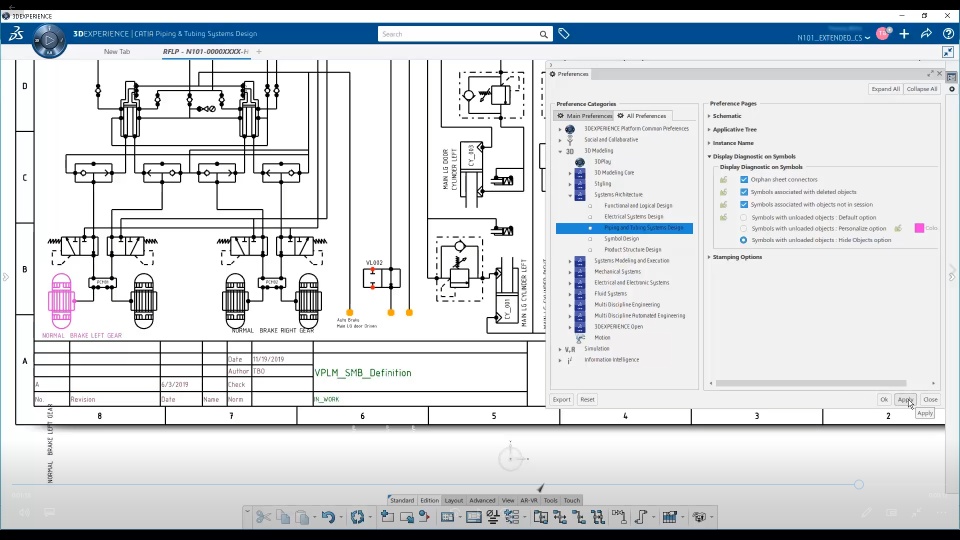This screenshot has height=540, width=960.
Task: Expand 3DEXPERIENCE Platform Common Preferences node
Action: [560, 129]
